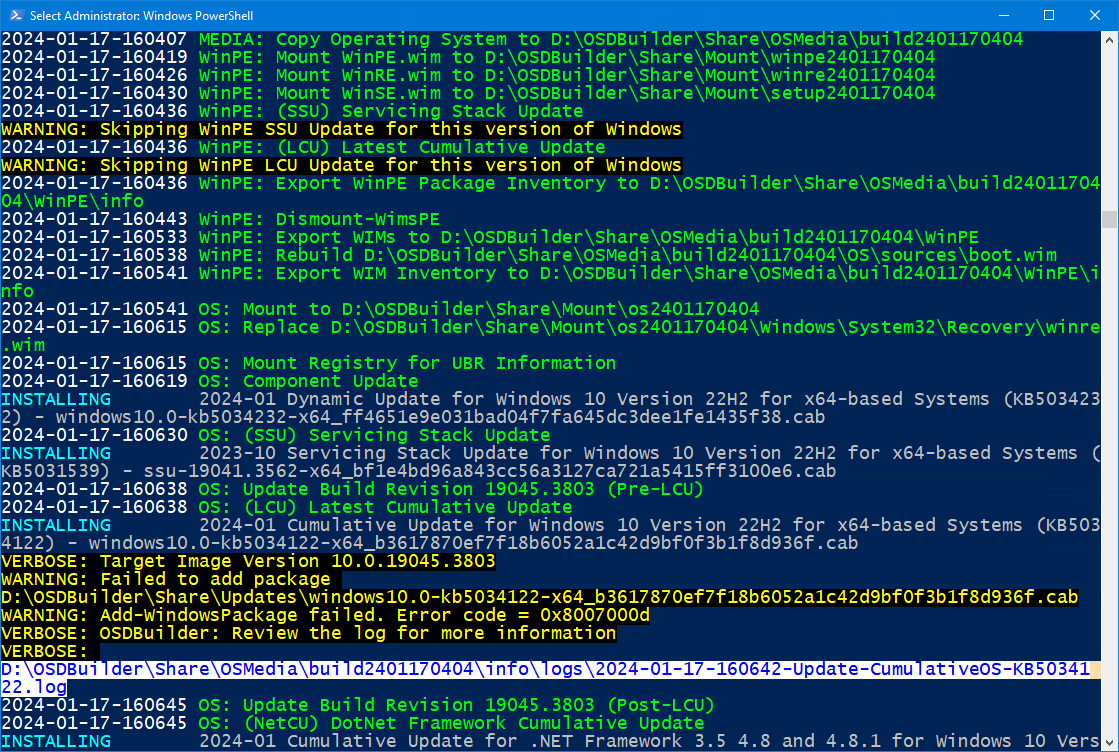
Task: Click 'OS: (LCU) Latest Cumulative Update' line
Action: 287,507
